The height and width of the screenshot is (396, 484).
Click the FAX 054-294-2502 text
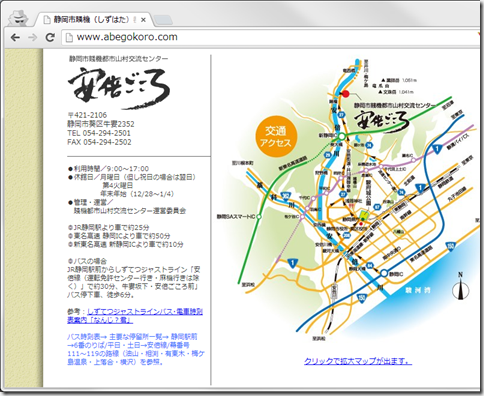[x=99, y=142]
